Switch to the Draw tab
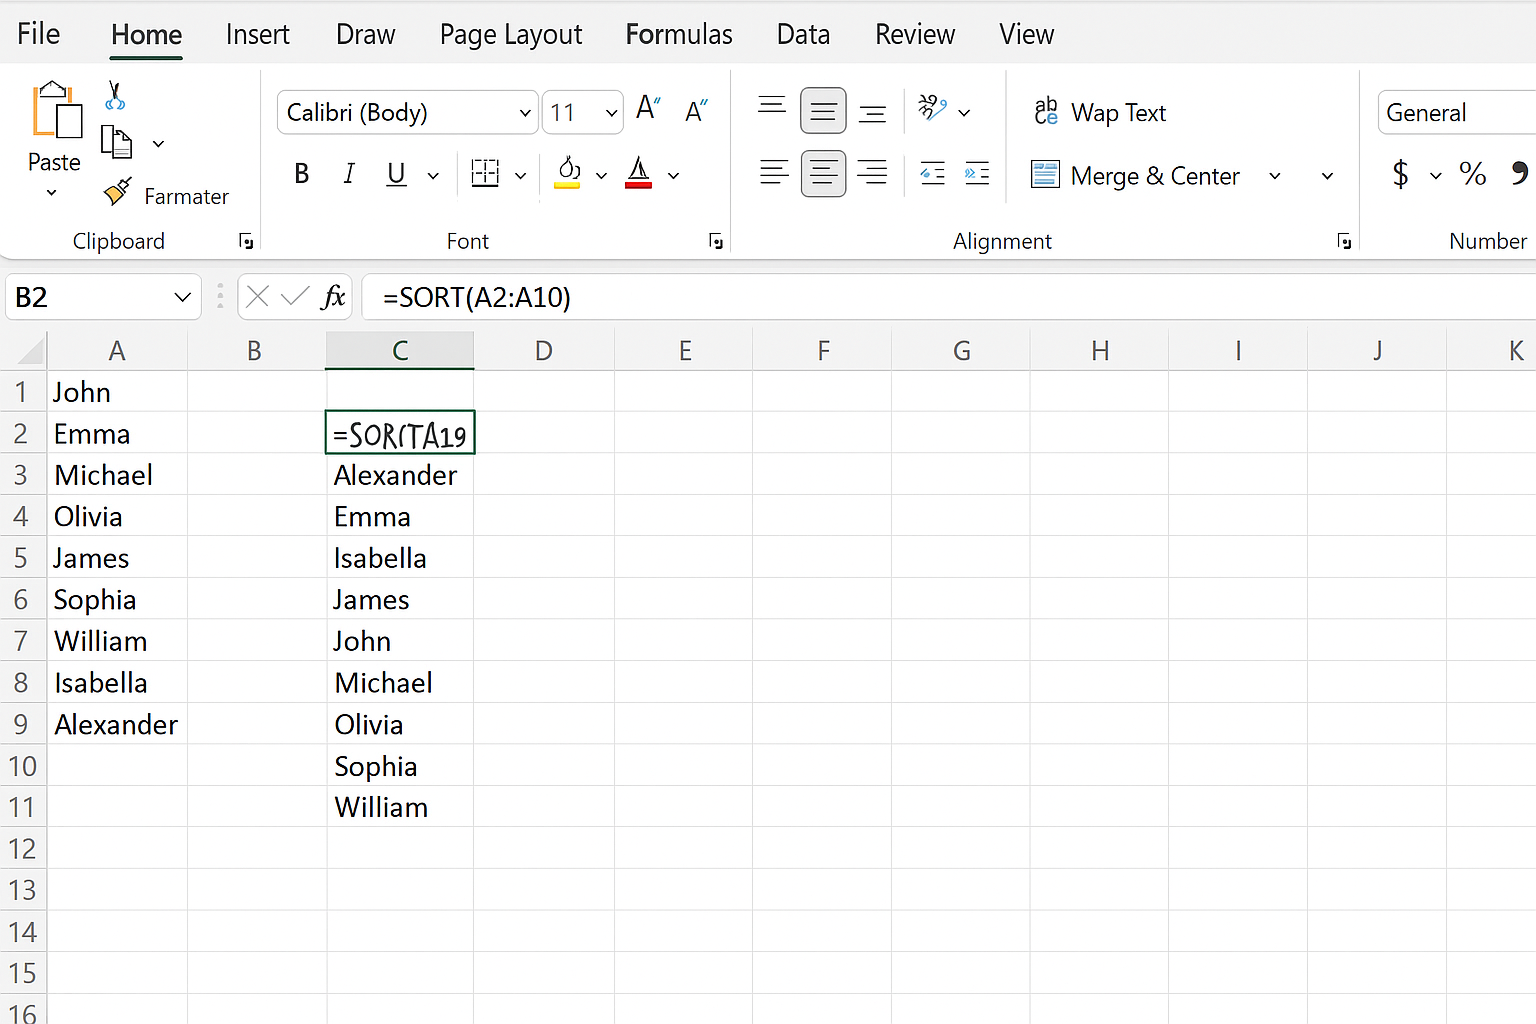 tap(365, 34)
